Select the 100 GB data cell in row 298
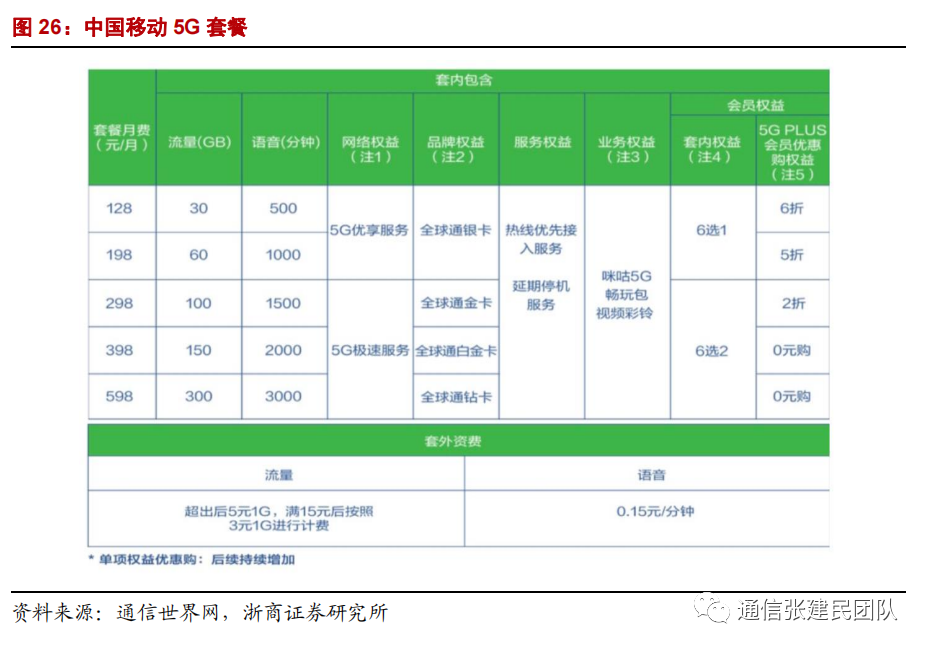This screenshot has height=650, width=927. coord(199,303)
